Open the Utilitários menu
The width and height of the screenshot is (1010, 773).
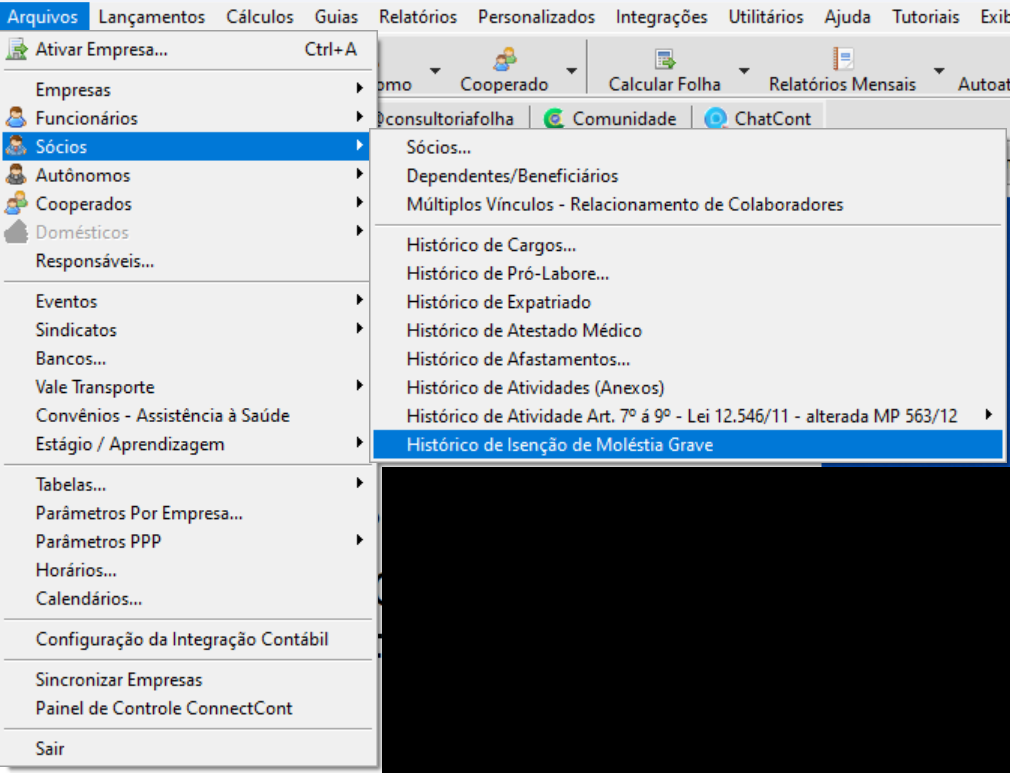point(766,16)
